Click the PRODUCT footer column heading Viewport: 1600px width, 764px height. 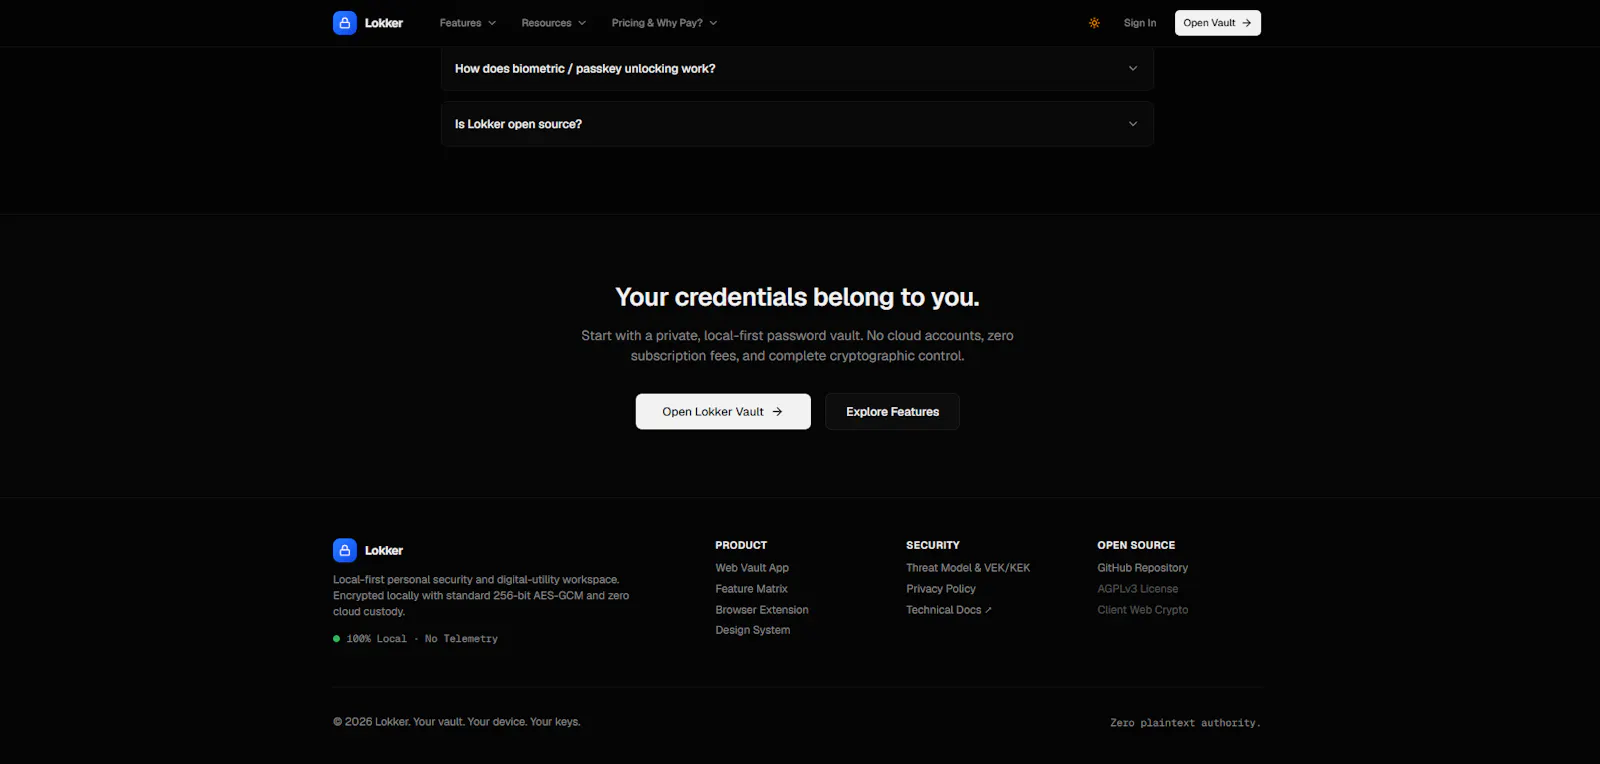741,545
